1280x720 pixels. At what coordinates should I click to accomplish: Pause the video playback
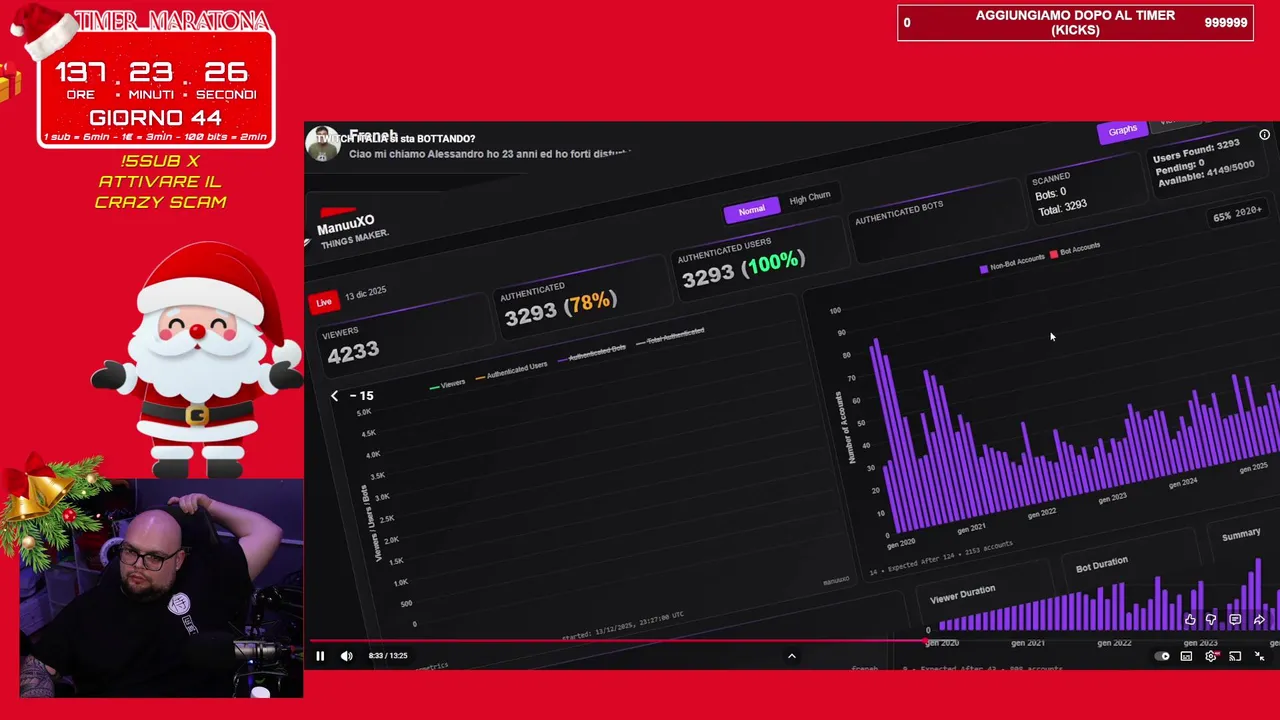click(x=320, y=656)
